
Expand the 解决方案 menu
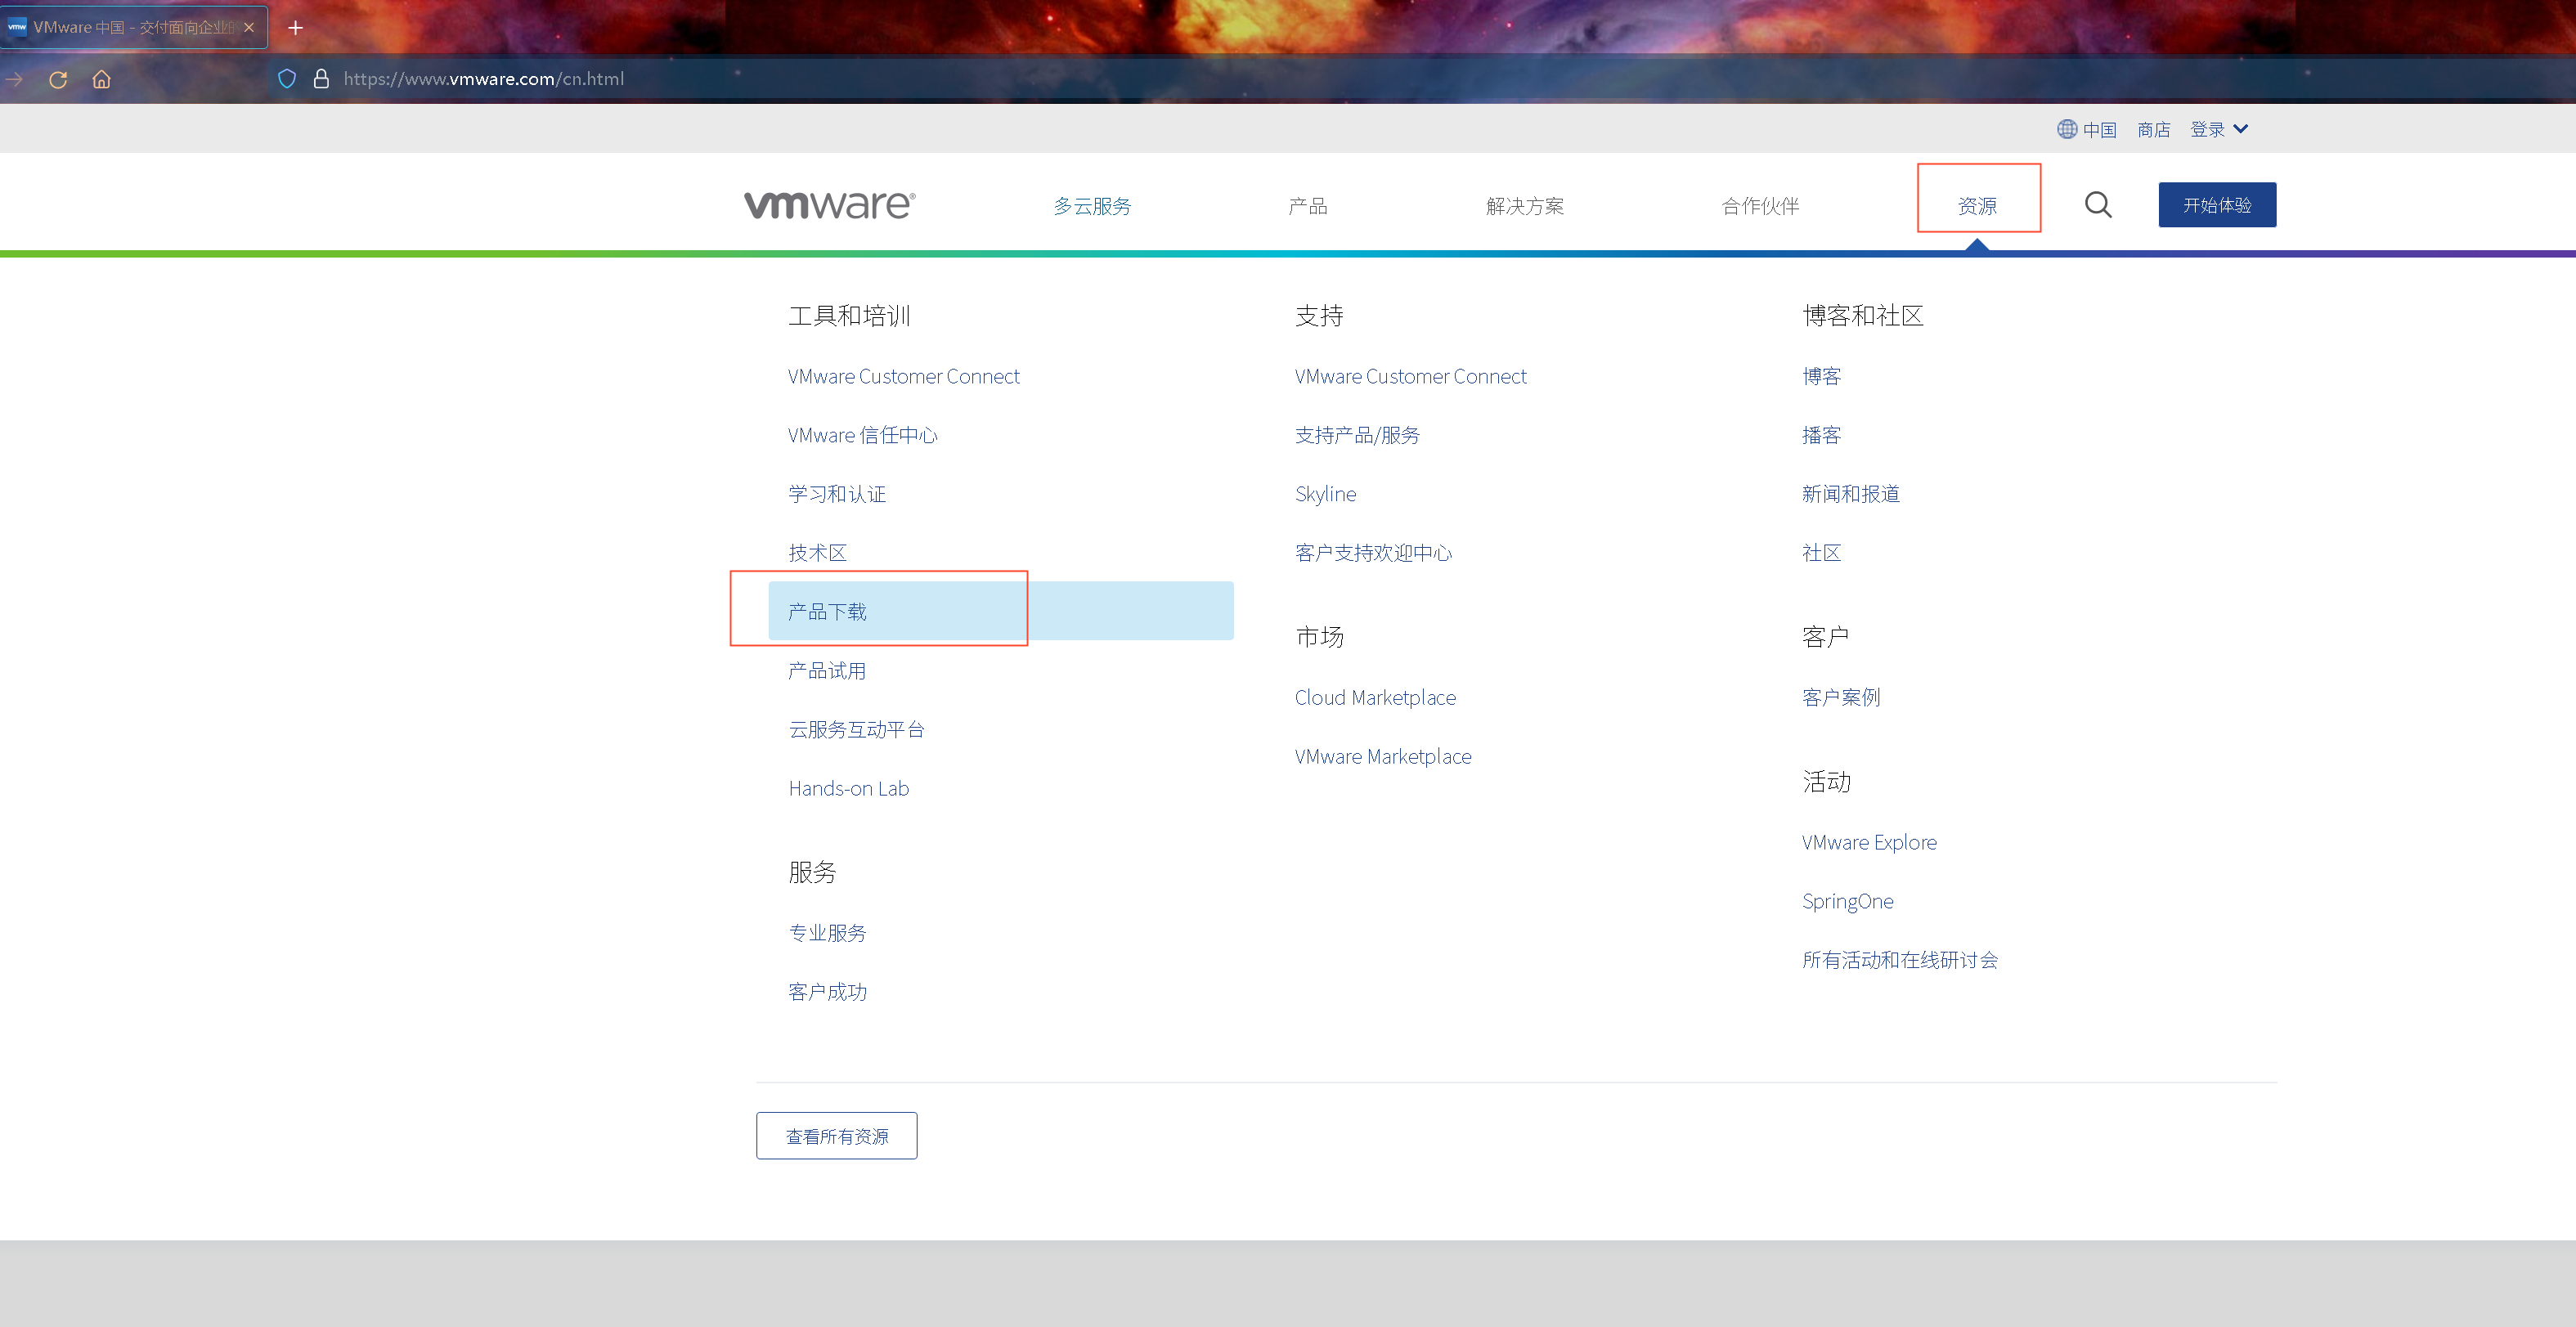[1524, 206]
